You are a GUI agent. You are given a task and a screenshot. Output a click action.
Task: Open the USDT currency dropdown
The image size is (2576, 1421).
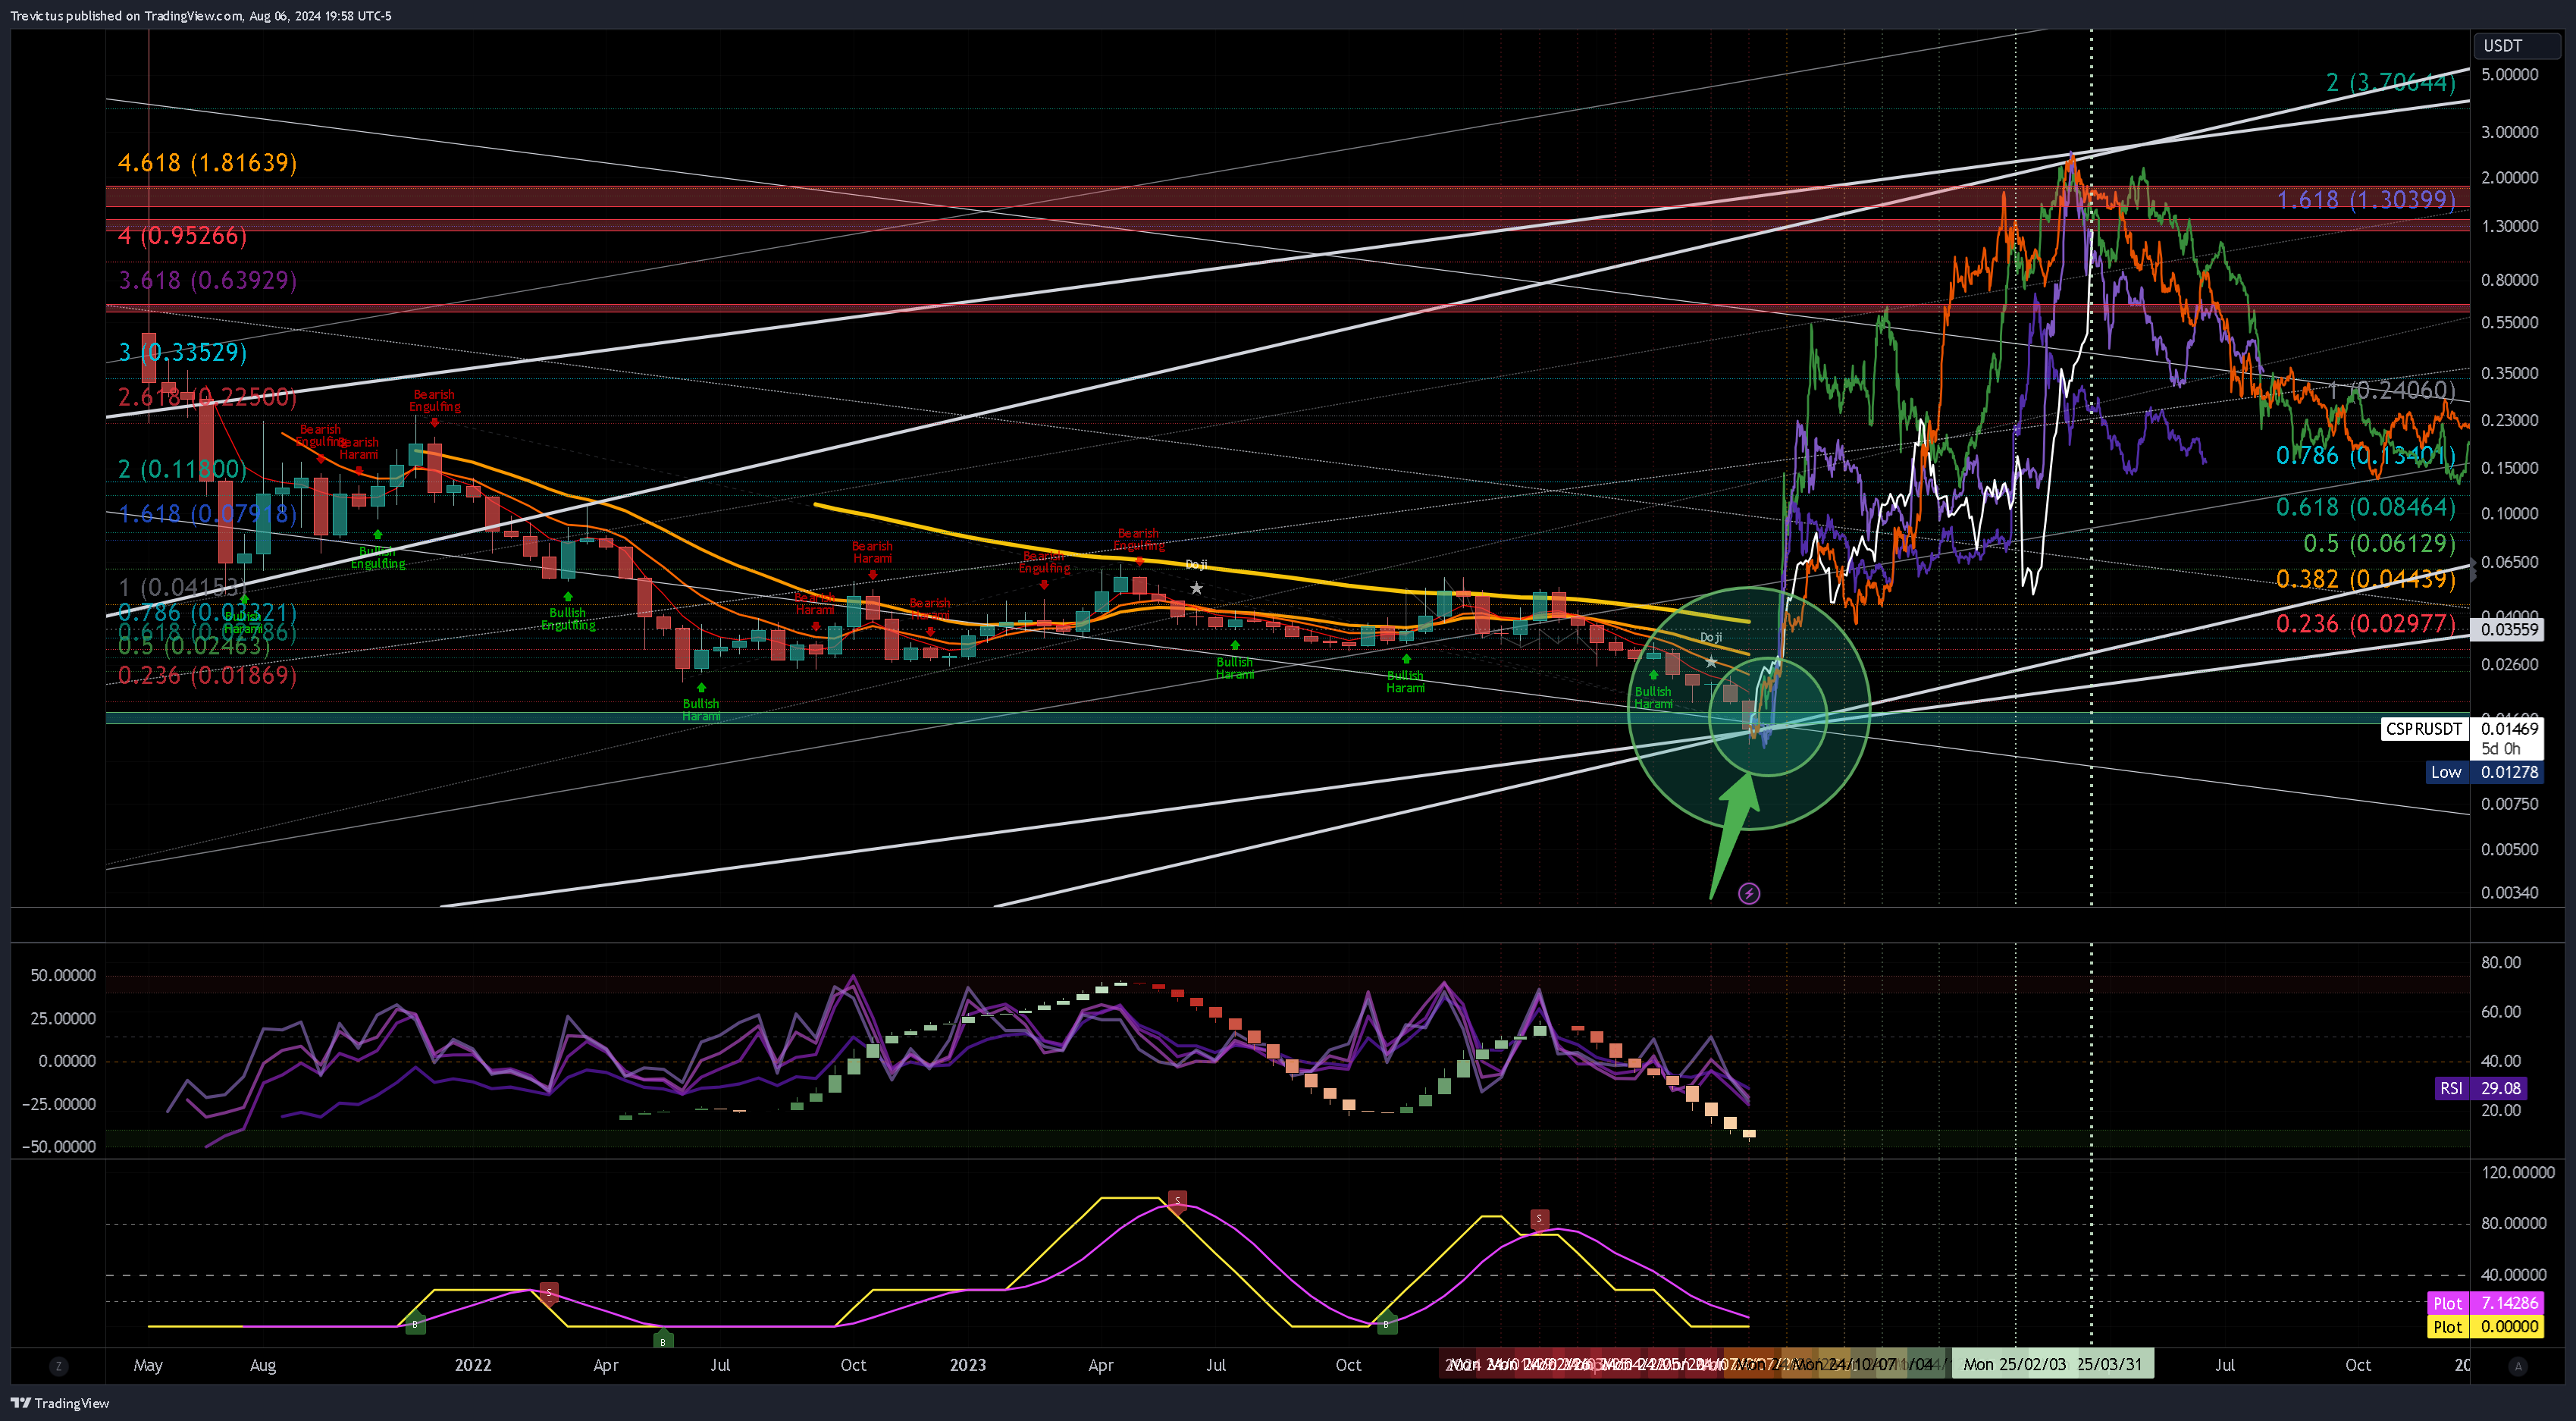[x=2516, y=45]
